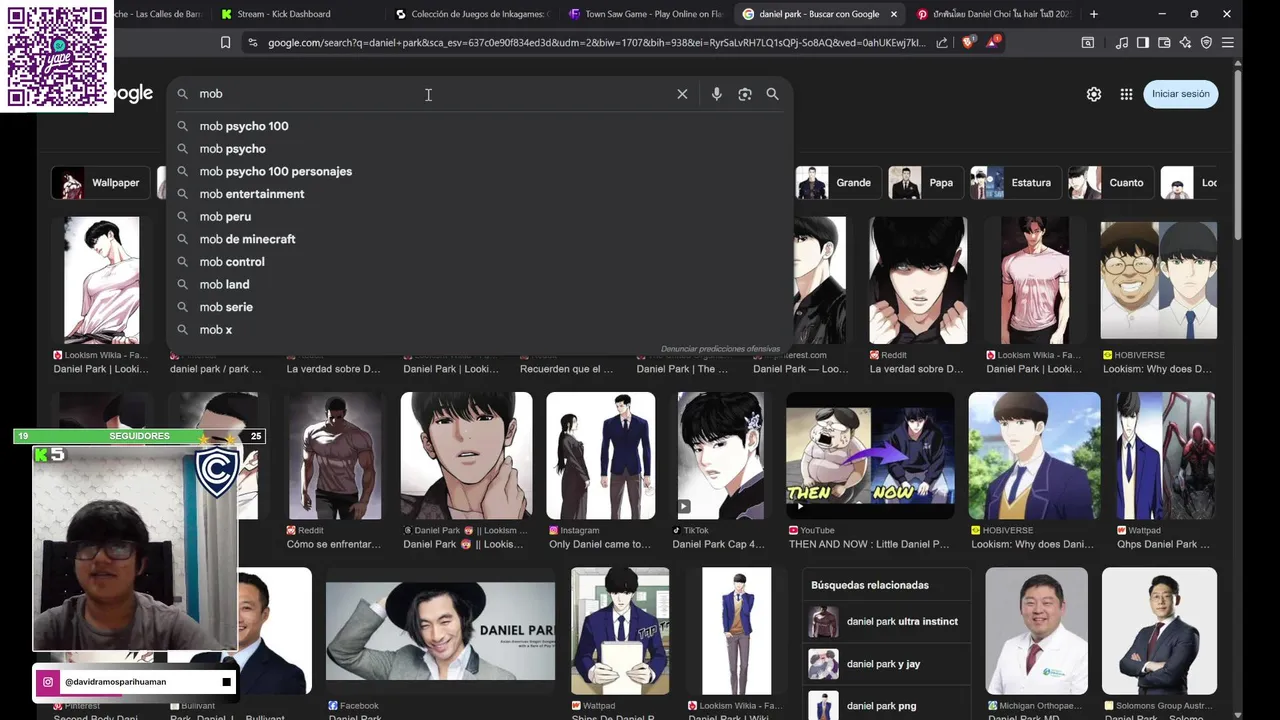Switch to the Town Saw Game tab
1280x720 pixels.
pos(646,14)
